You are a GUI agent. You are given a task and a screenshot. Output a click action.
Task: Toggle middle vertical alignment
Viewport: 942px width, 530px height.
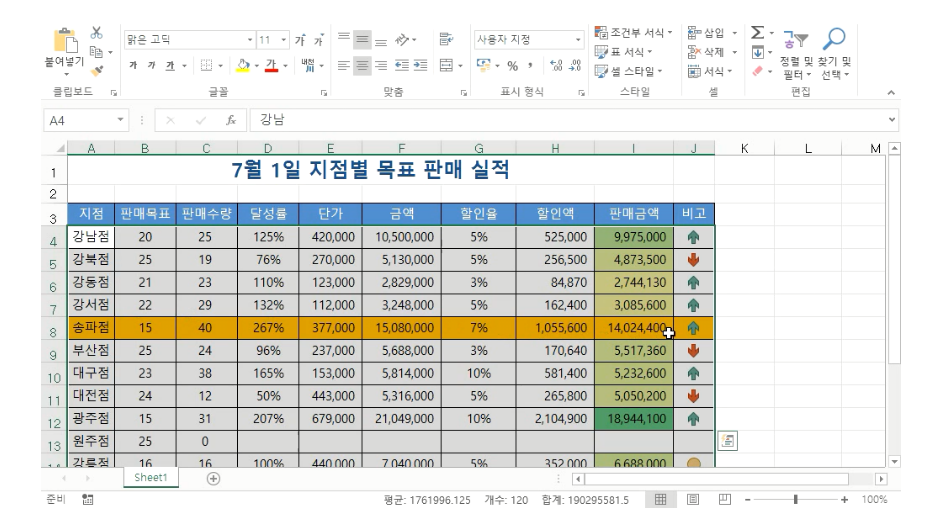tap(362, 40)
